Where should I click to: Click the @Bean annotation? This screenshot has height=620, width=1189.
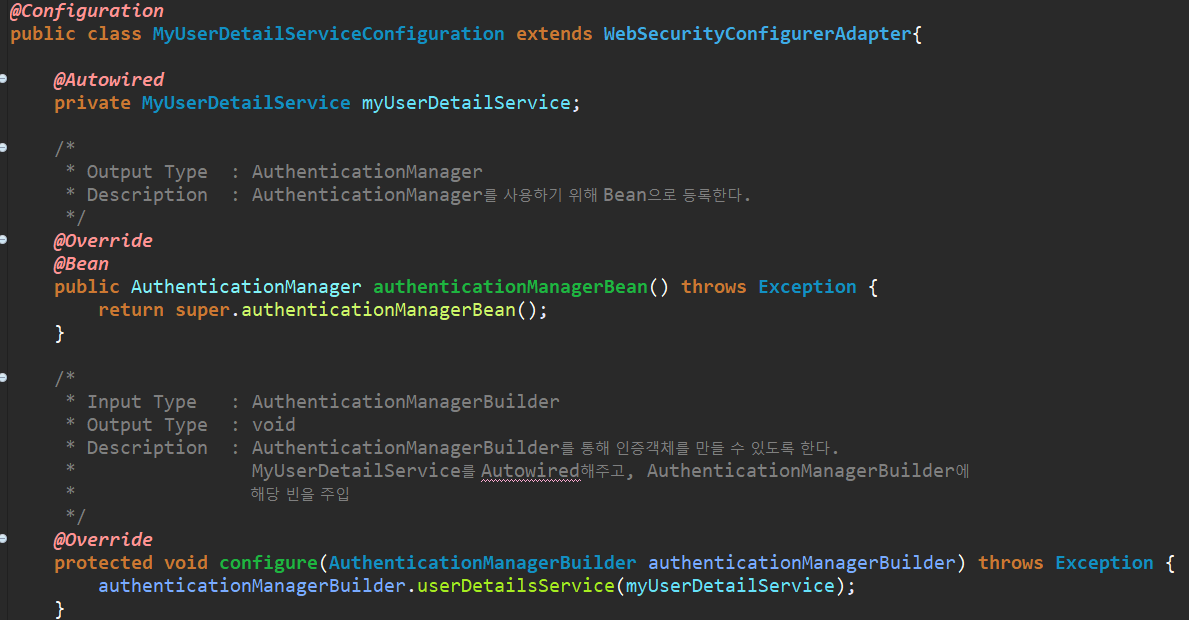pos(81,264)
